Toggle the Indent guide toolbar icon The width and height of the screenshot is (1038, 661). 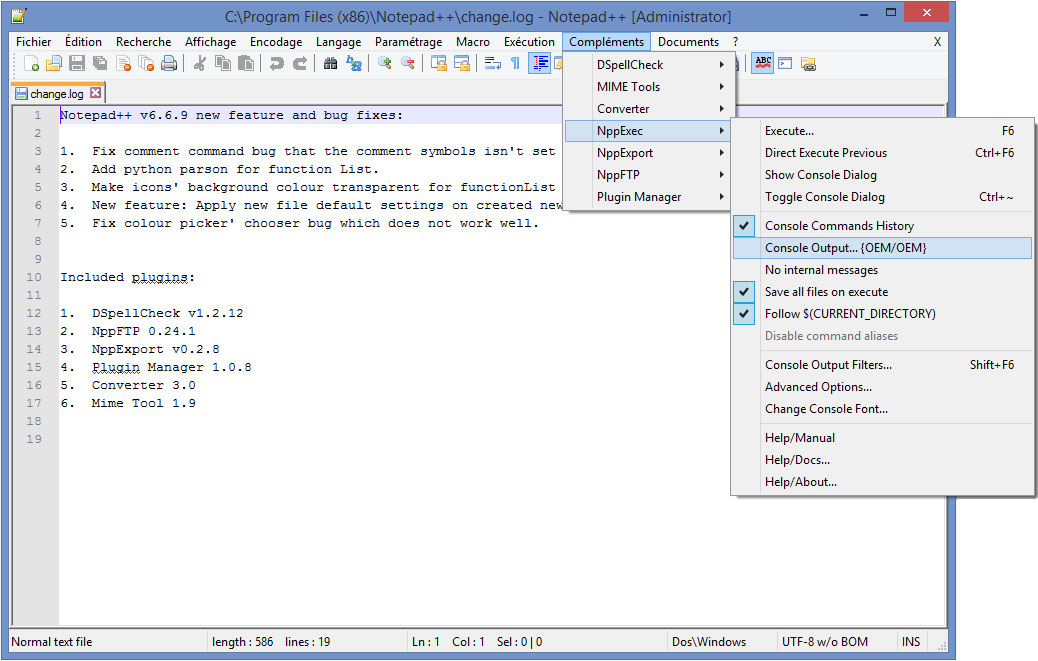click(540, 64)
